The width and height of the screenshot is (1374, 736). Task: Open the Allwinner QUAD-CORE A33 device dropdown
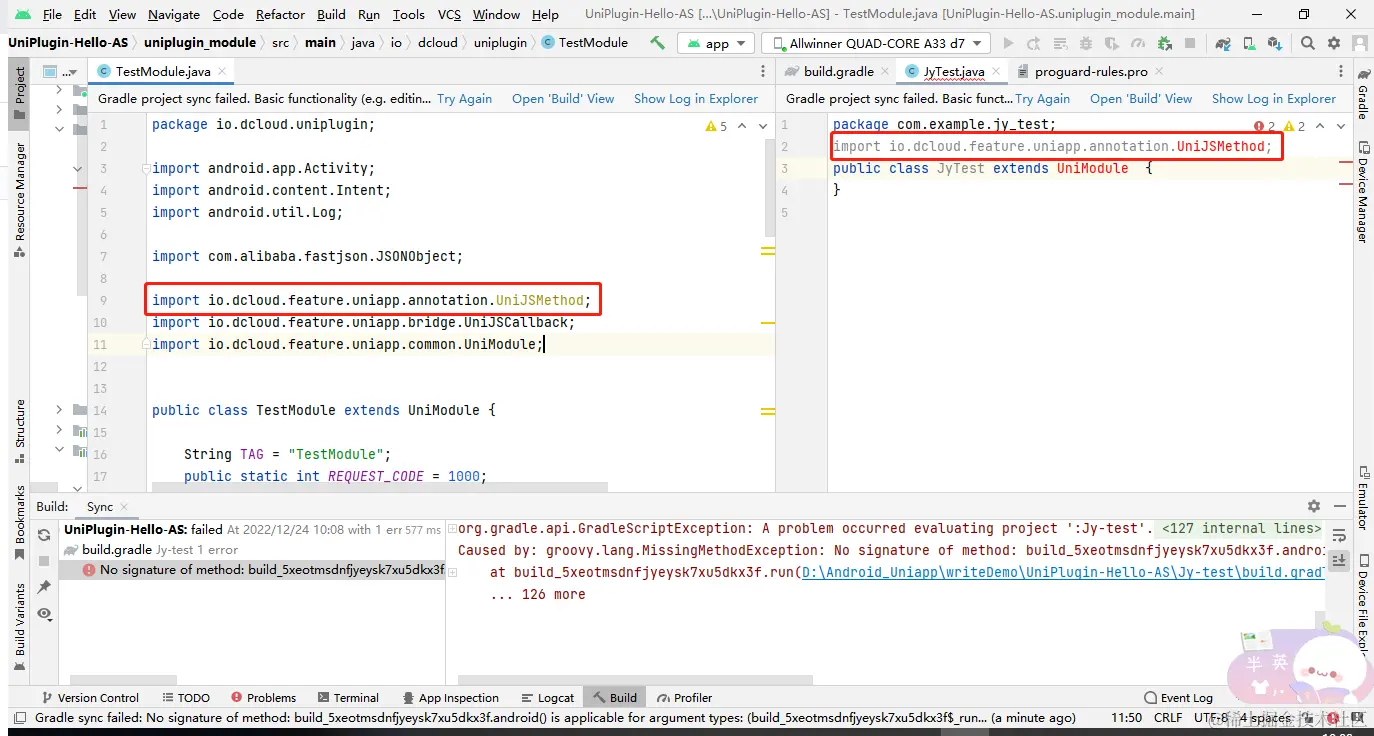pyautogui.click(x=876, y=43)
